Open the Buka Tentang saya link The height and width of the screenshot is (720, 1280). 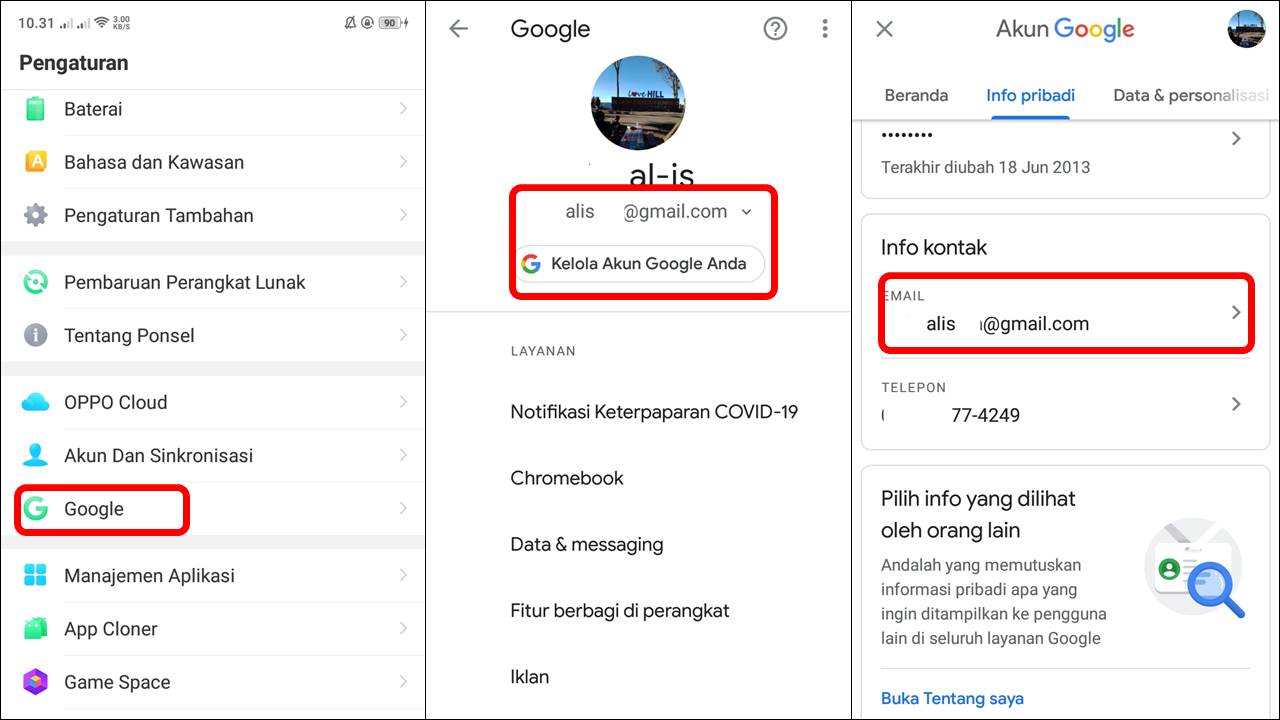(952, 698)
